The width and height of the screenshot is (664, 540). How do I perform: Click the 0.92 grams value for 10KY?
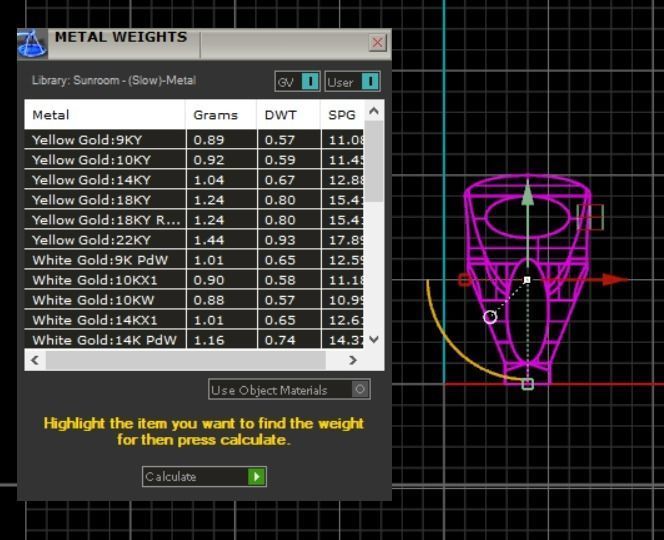coord(208,160)
